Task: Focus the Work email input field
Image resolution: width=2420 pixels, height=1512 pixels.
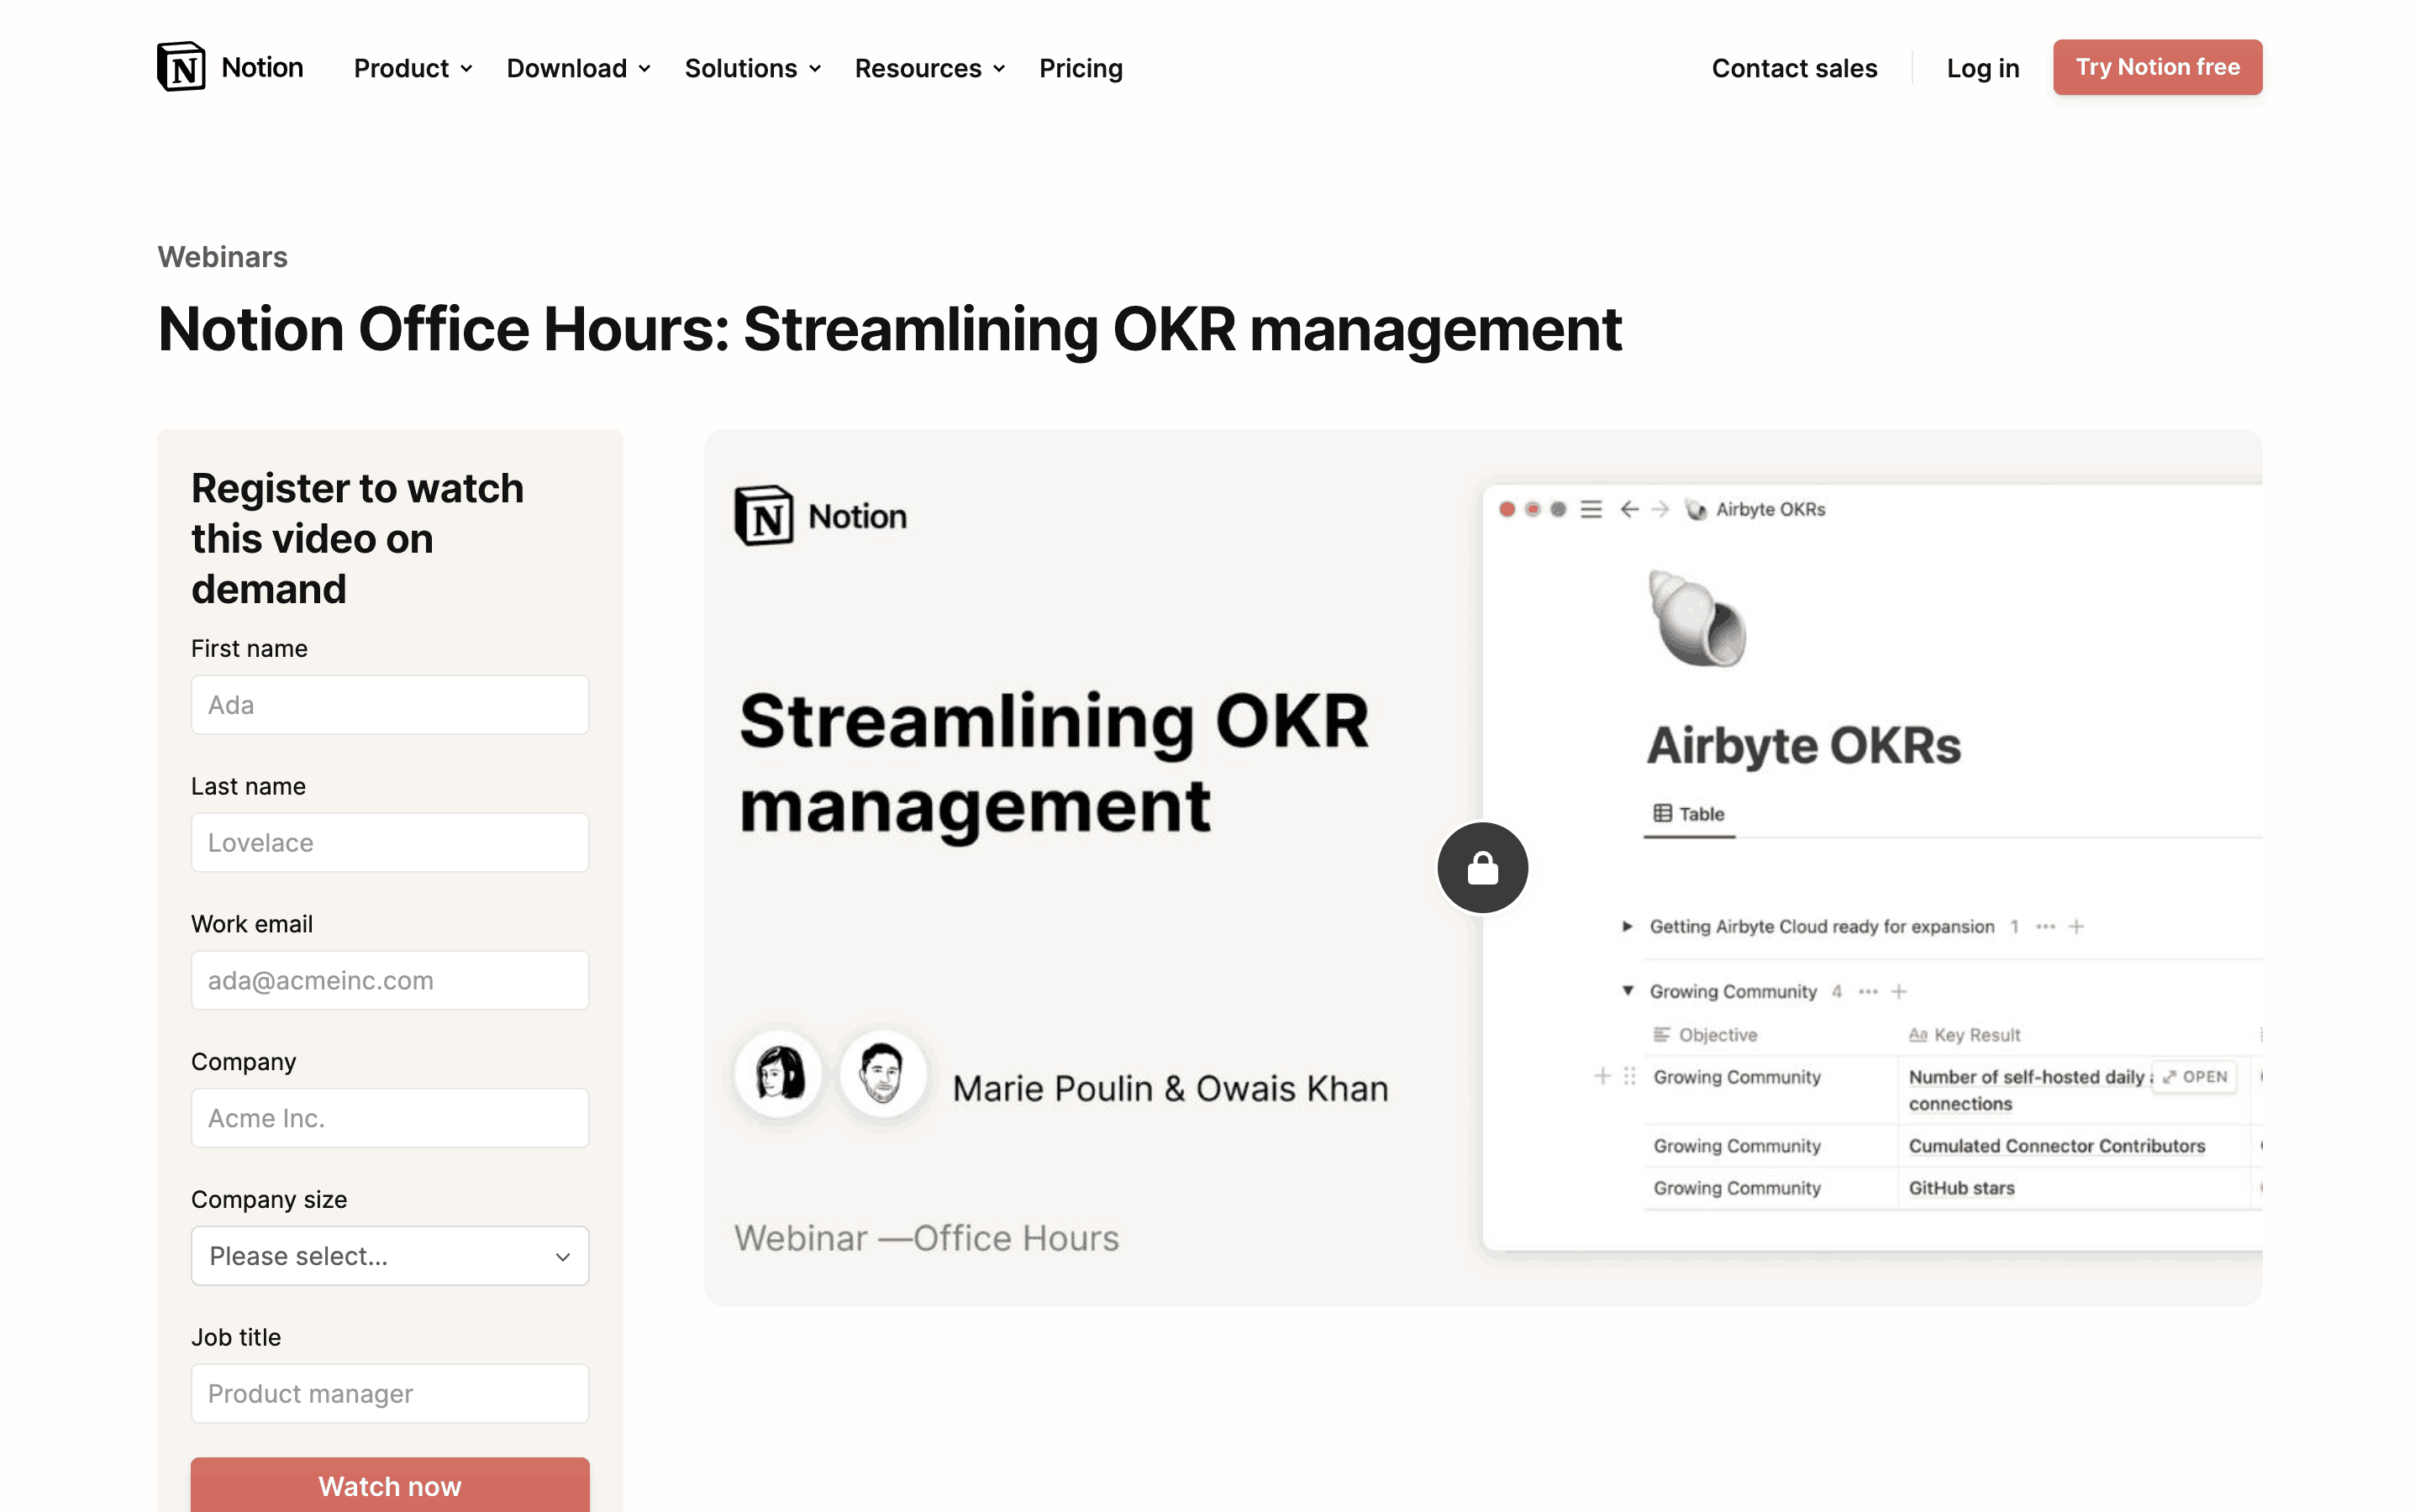Action: (x=390, y=980)
